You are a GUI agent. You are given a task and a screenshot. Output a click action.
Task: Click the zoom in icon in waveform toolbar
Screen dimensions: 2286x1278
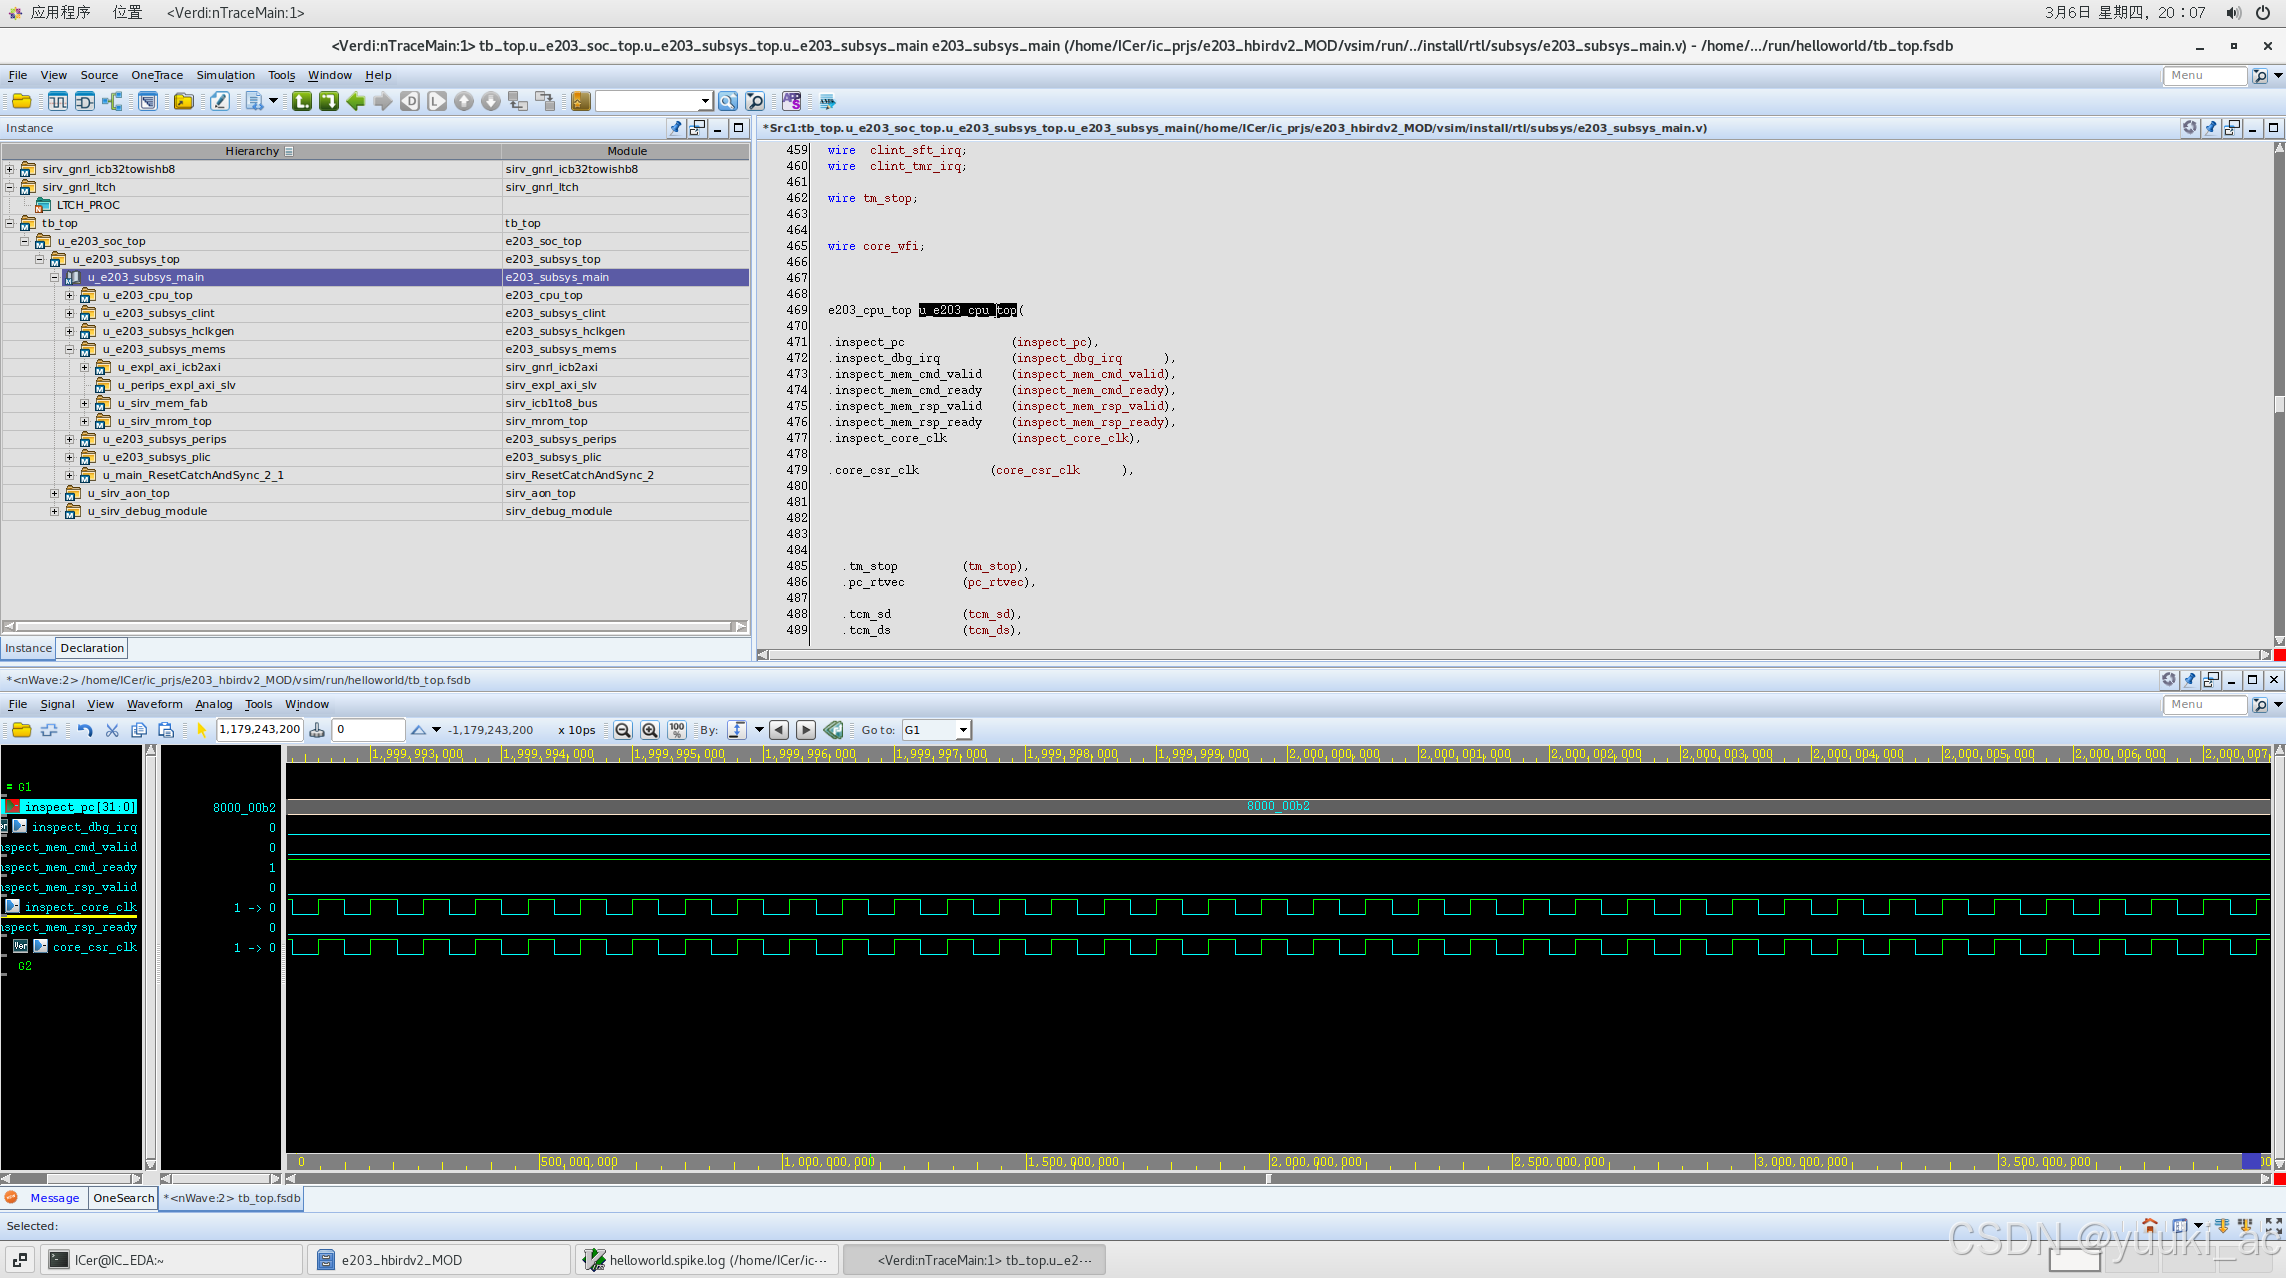[x=650, y=730]
